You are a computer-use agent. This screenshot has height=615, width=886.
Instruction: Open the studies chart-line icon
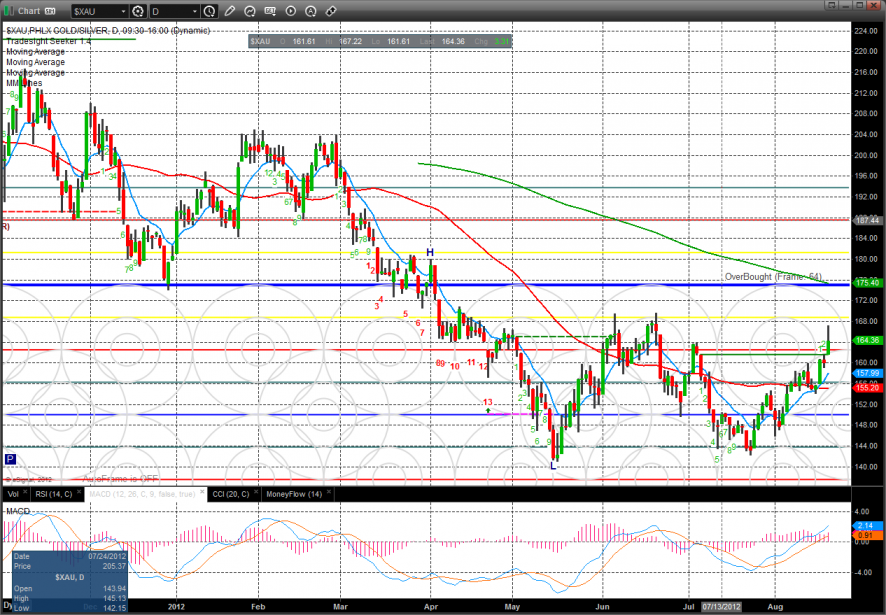tap(250, 11)
